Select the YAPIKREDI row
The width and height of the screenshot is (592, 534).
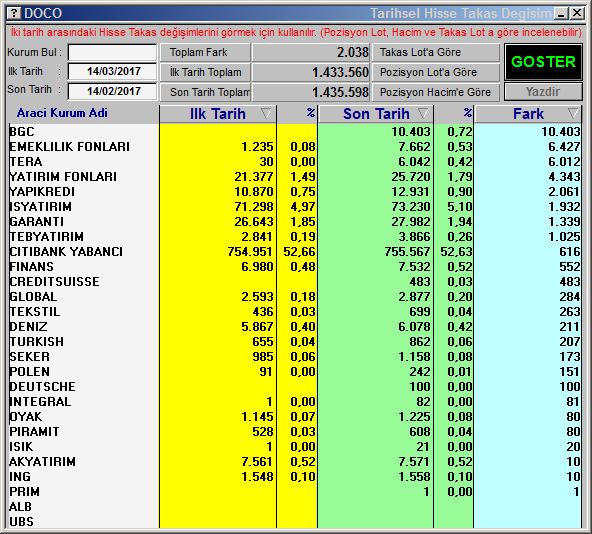coord(294,191)
